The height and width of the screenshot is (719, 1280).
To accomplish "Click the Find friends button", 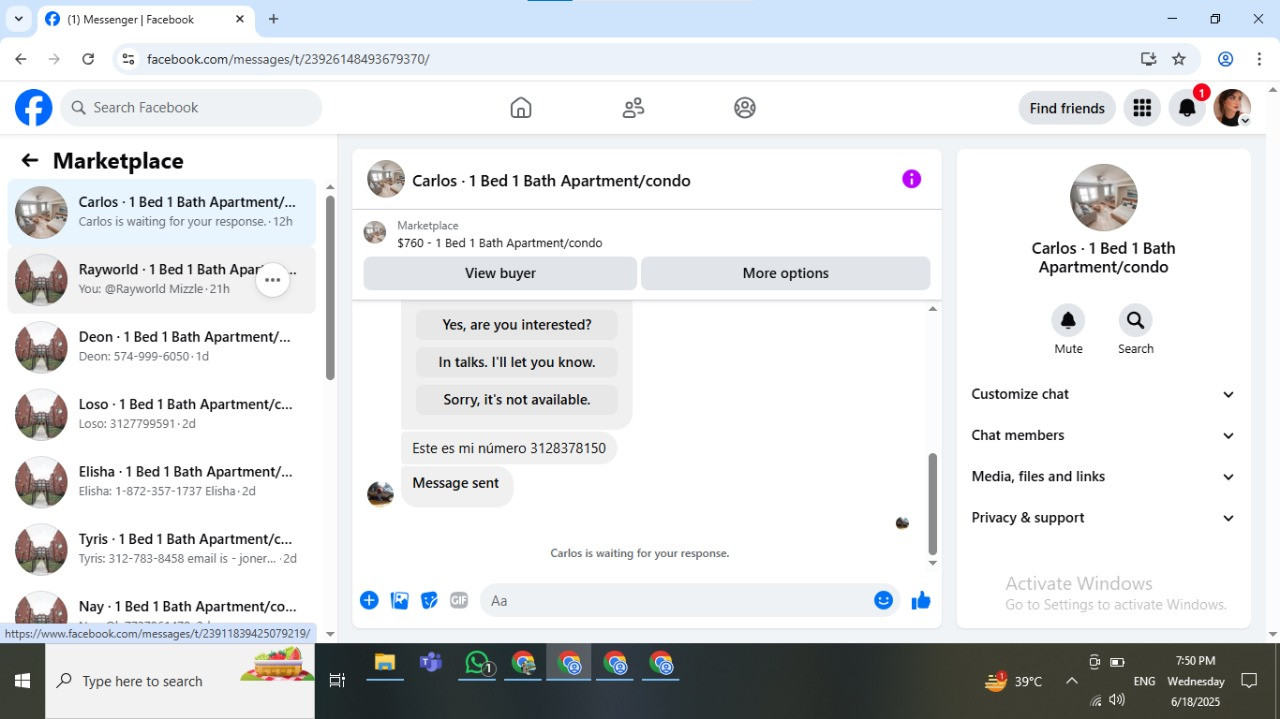I will (1067, 108).
